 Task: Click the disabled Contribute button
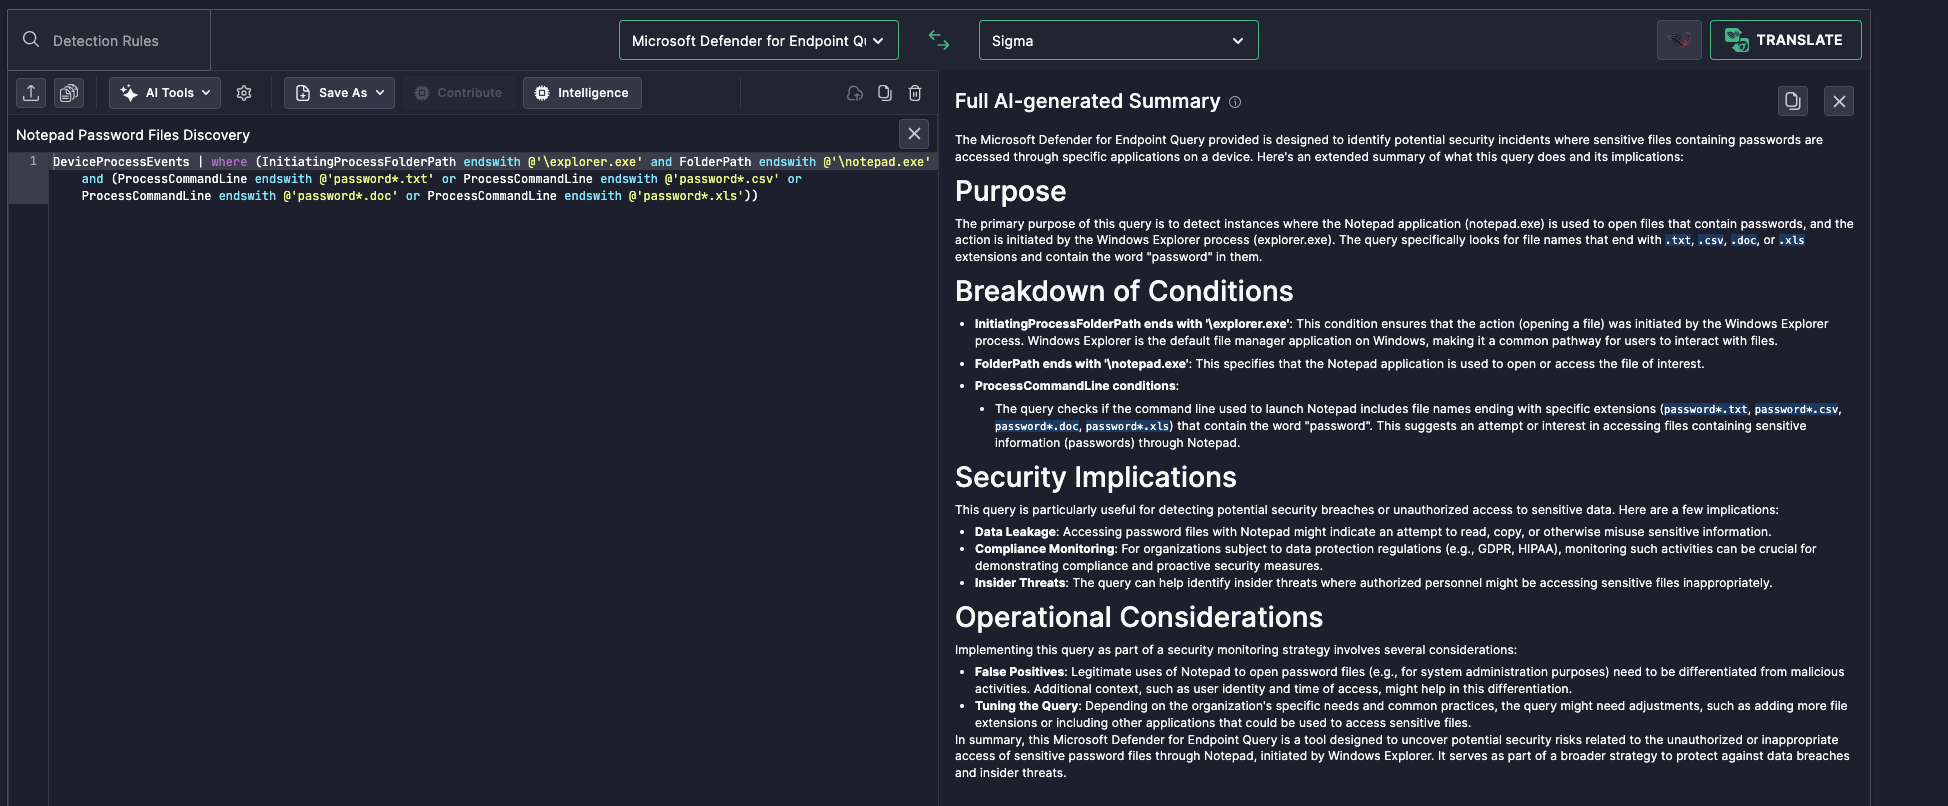459,93
